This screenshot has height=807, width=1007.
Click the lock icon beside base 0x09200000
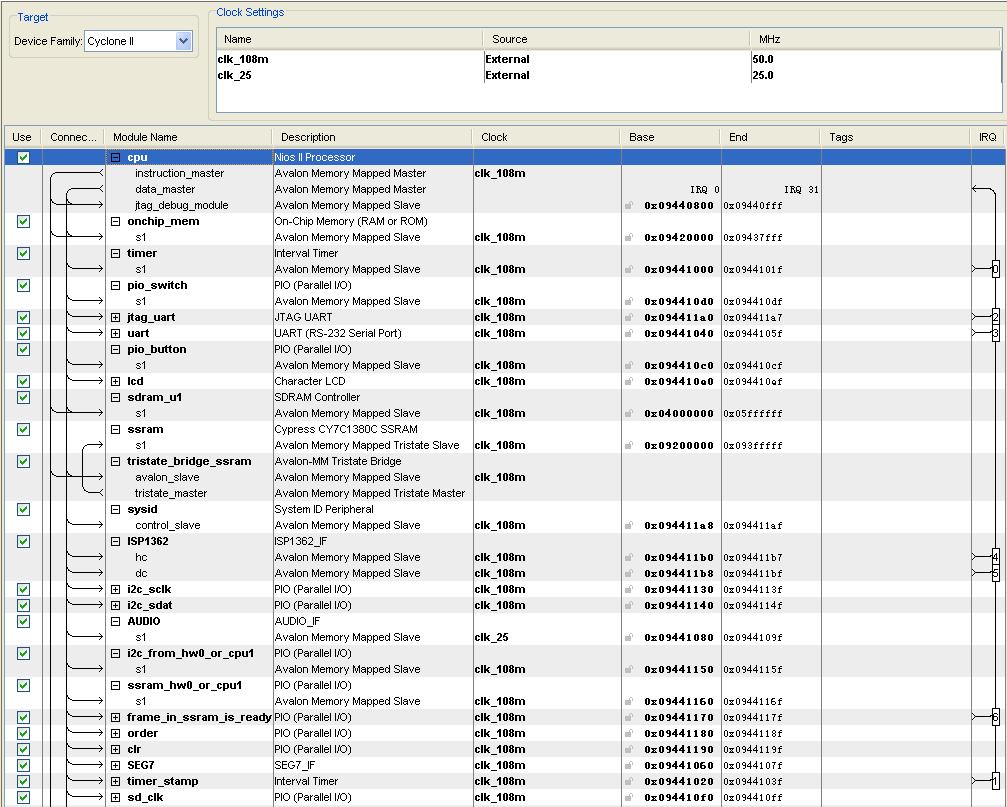[x=629, y=446]
